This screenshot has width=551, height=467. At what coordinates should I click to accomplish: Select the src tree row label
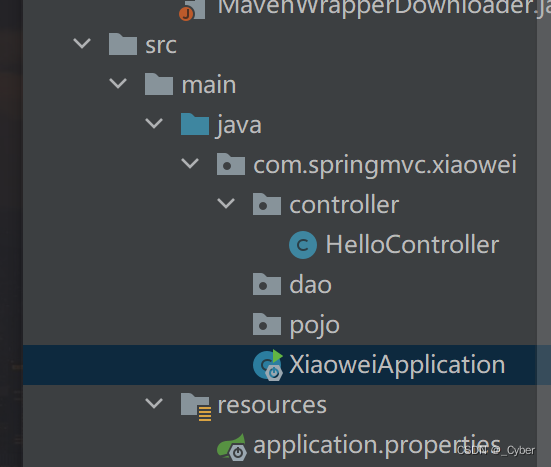[x=161, y=45]
